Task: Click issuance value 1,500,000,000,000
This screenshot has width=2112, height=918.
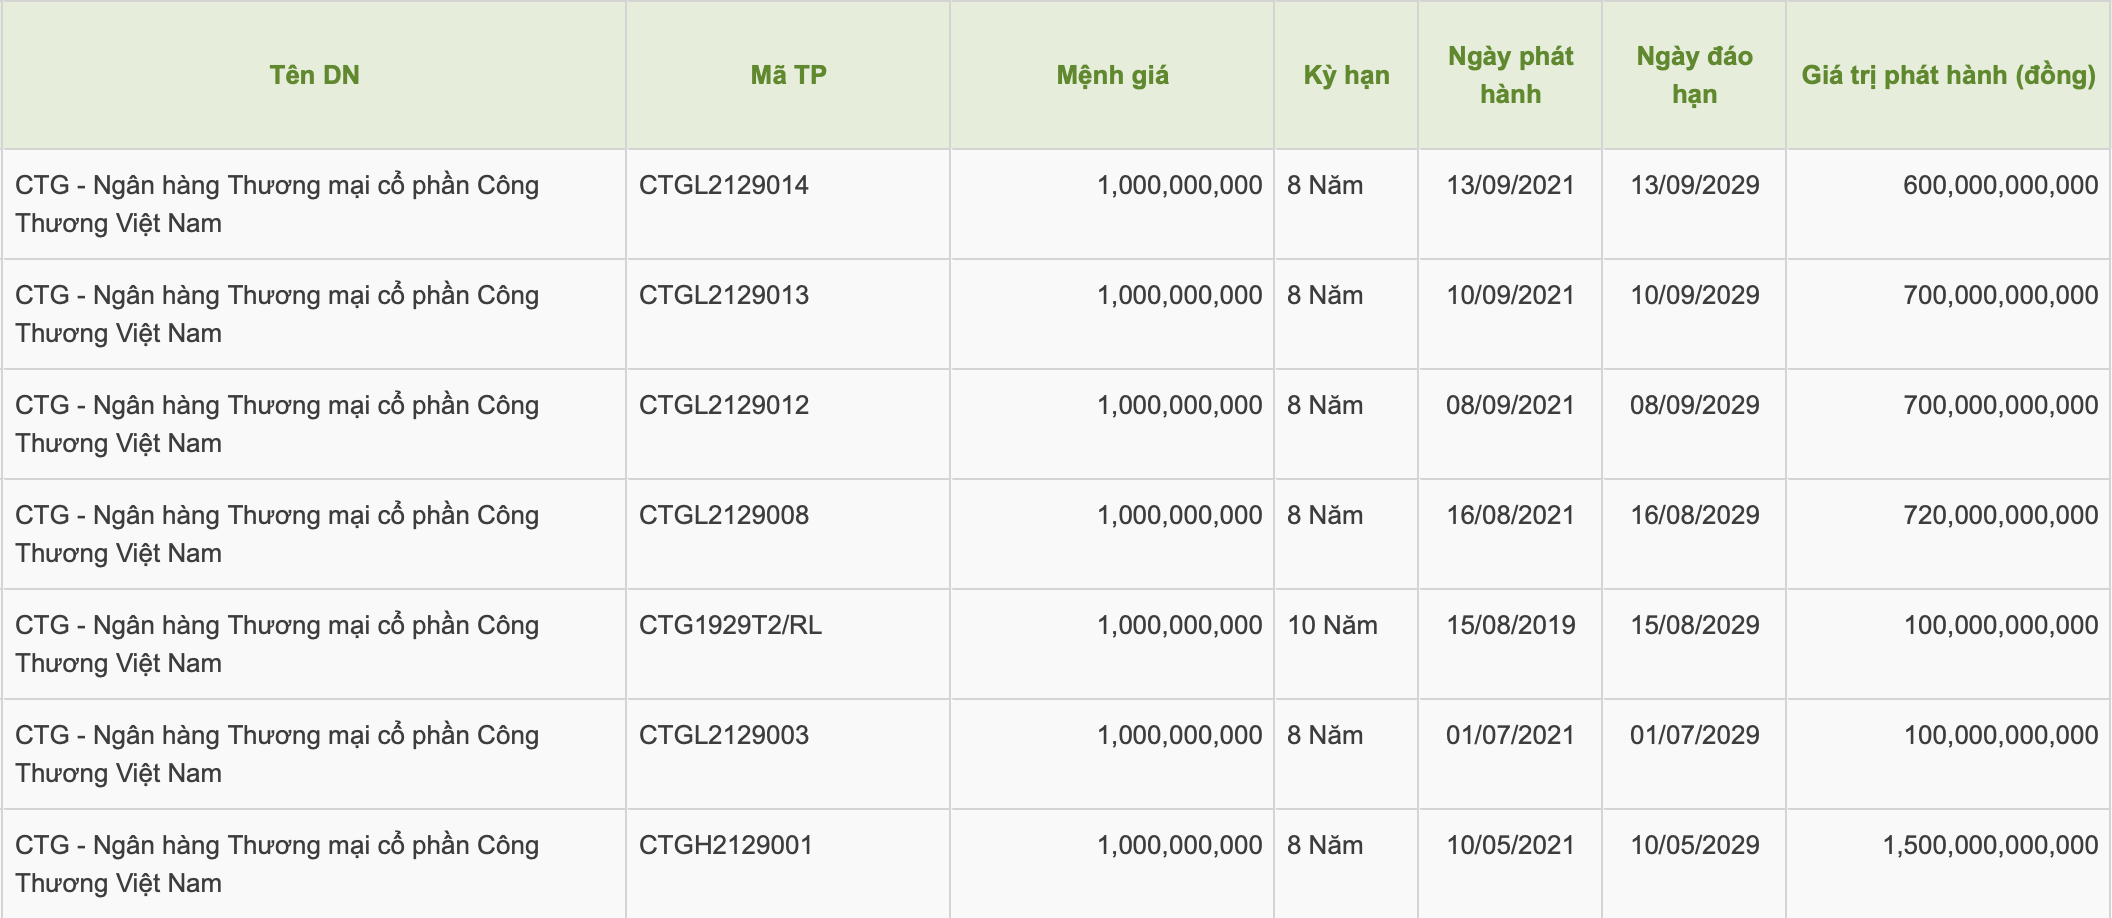Action: pyautogui.click(x=1990, y=845)
